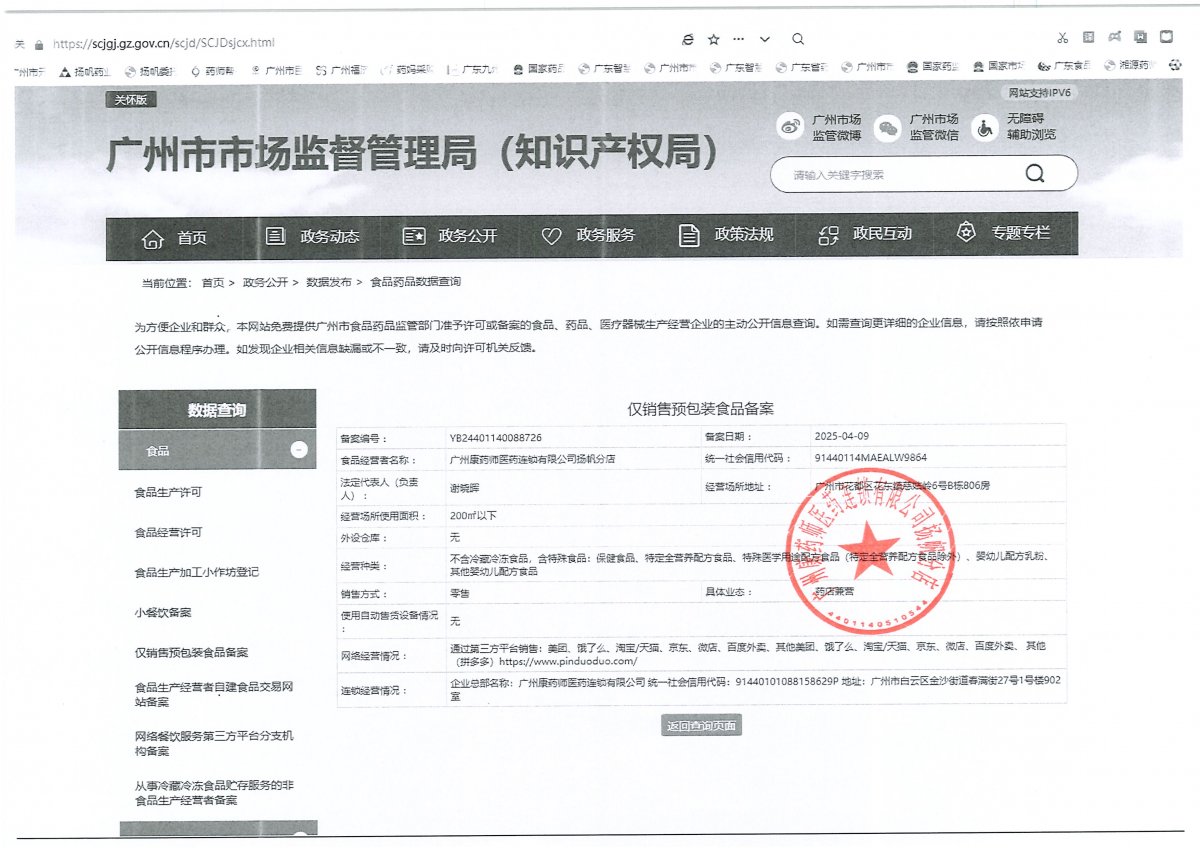The height and width of the screenshot is (848, 1200).
Task: Click the star-card icon beside 政务公开
Action: tap(414, 236)
